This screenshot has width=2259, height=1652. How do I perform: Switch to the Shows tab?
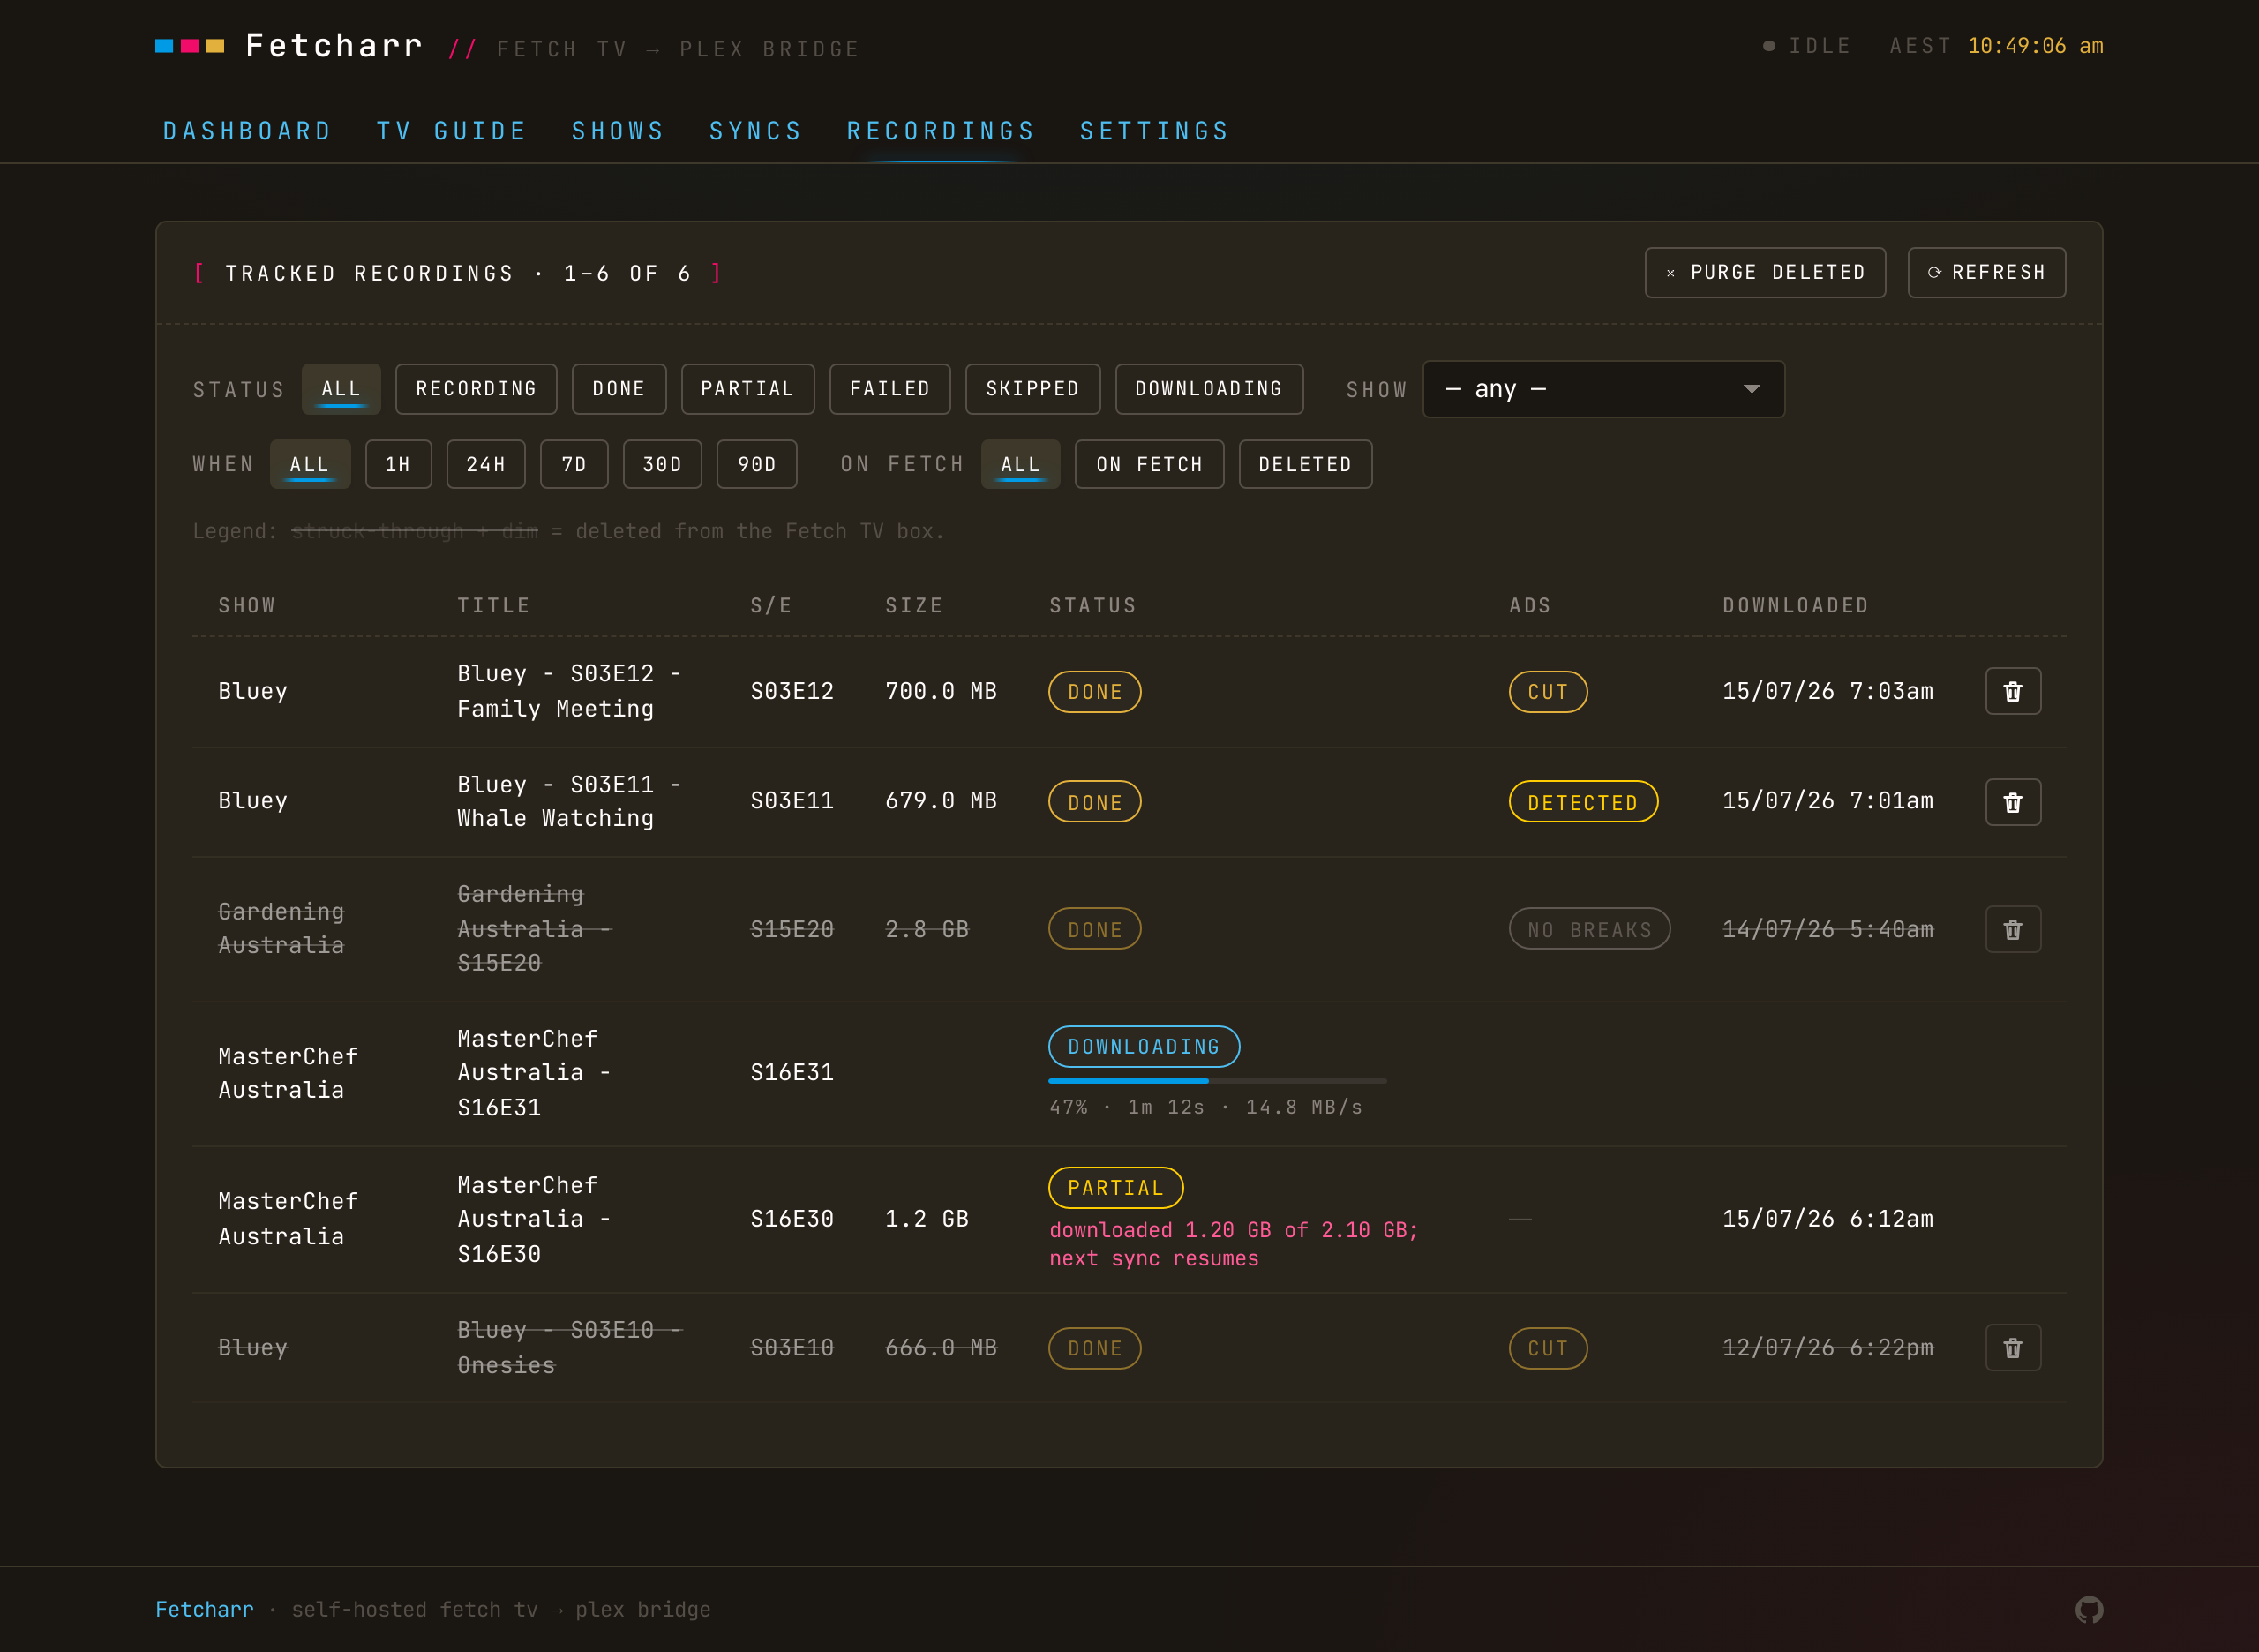coord(618,131)
